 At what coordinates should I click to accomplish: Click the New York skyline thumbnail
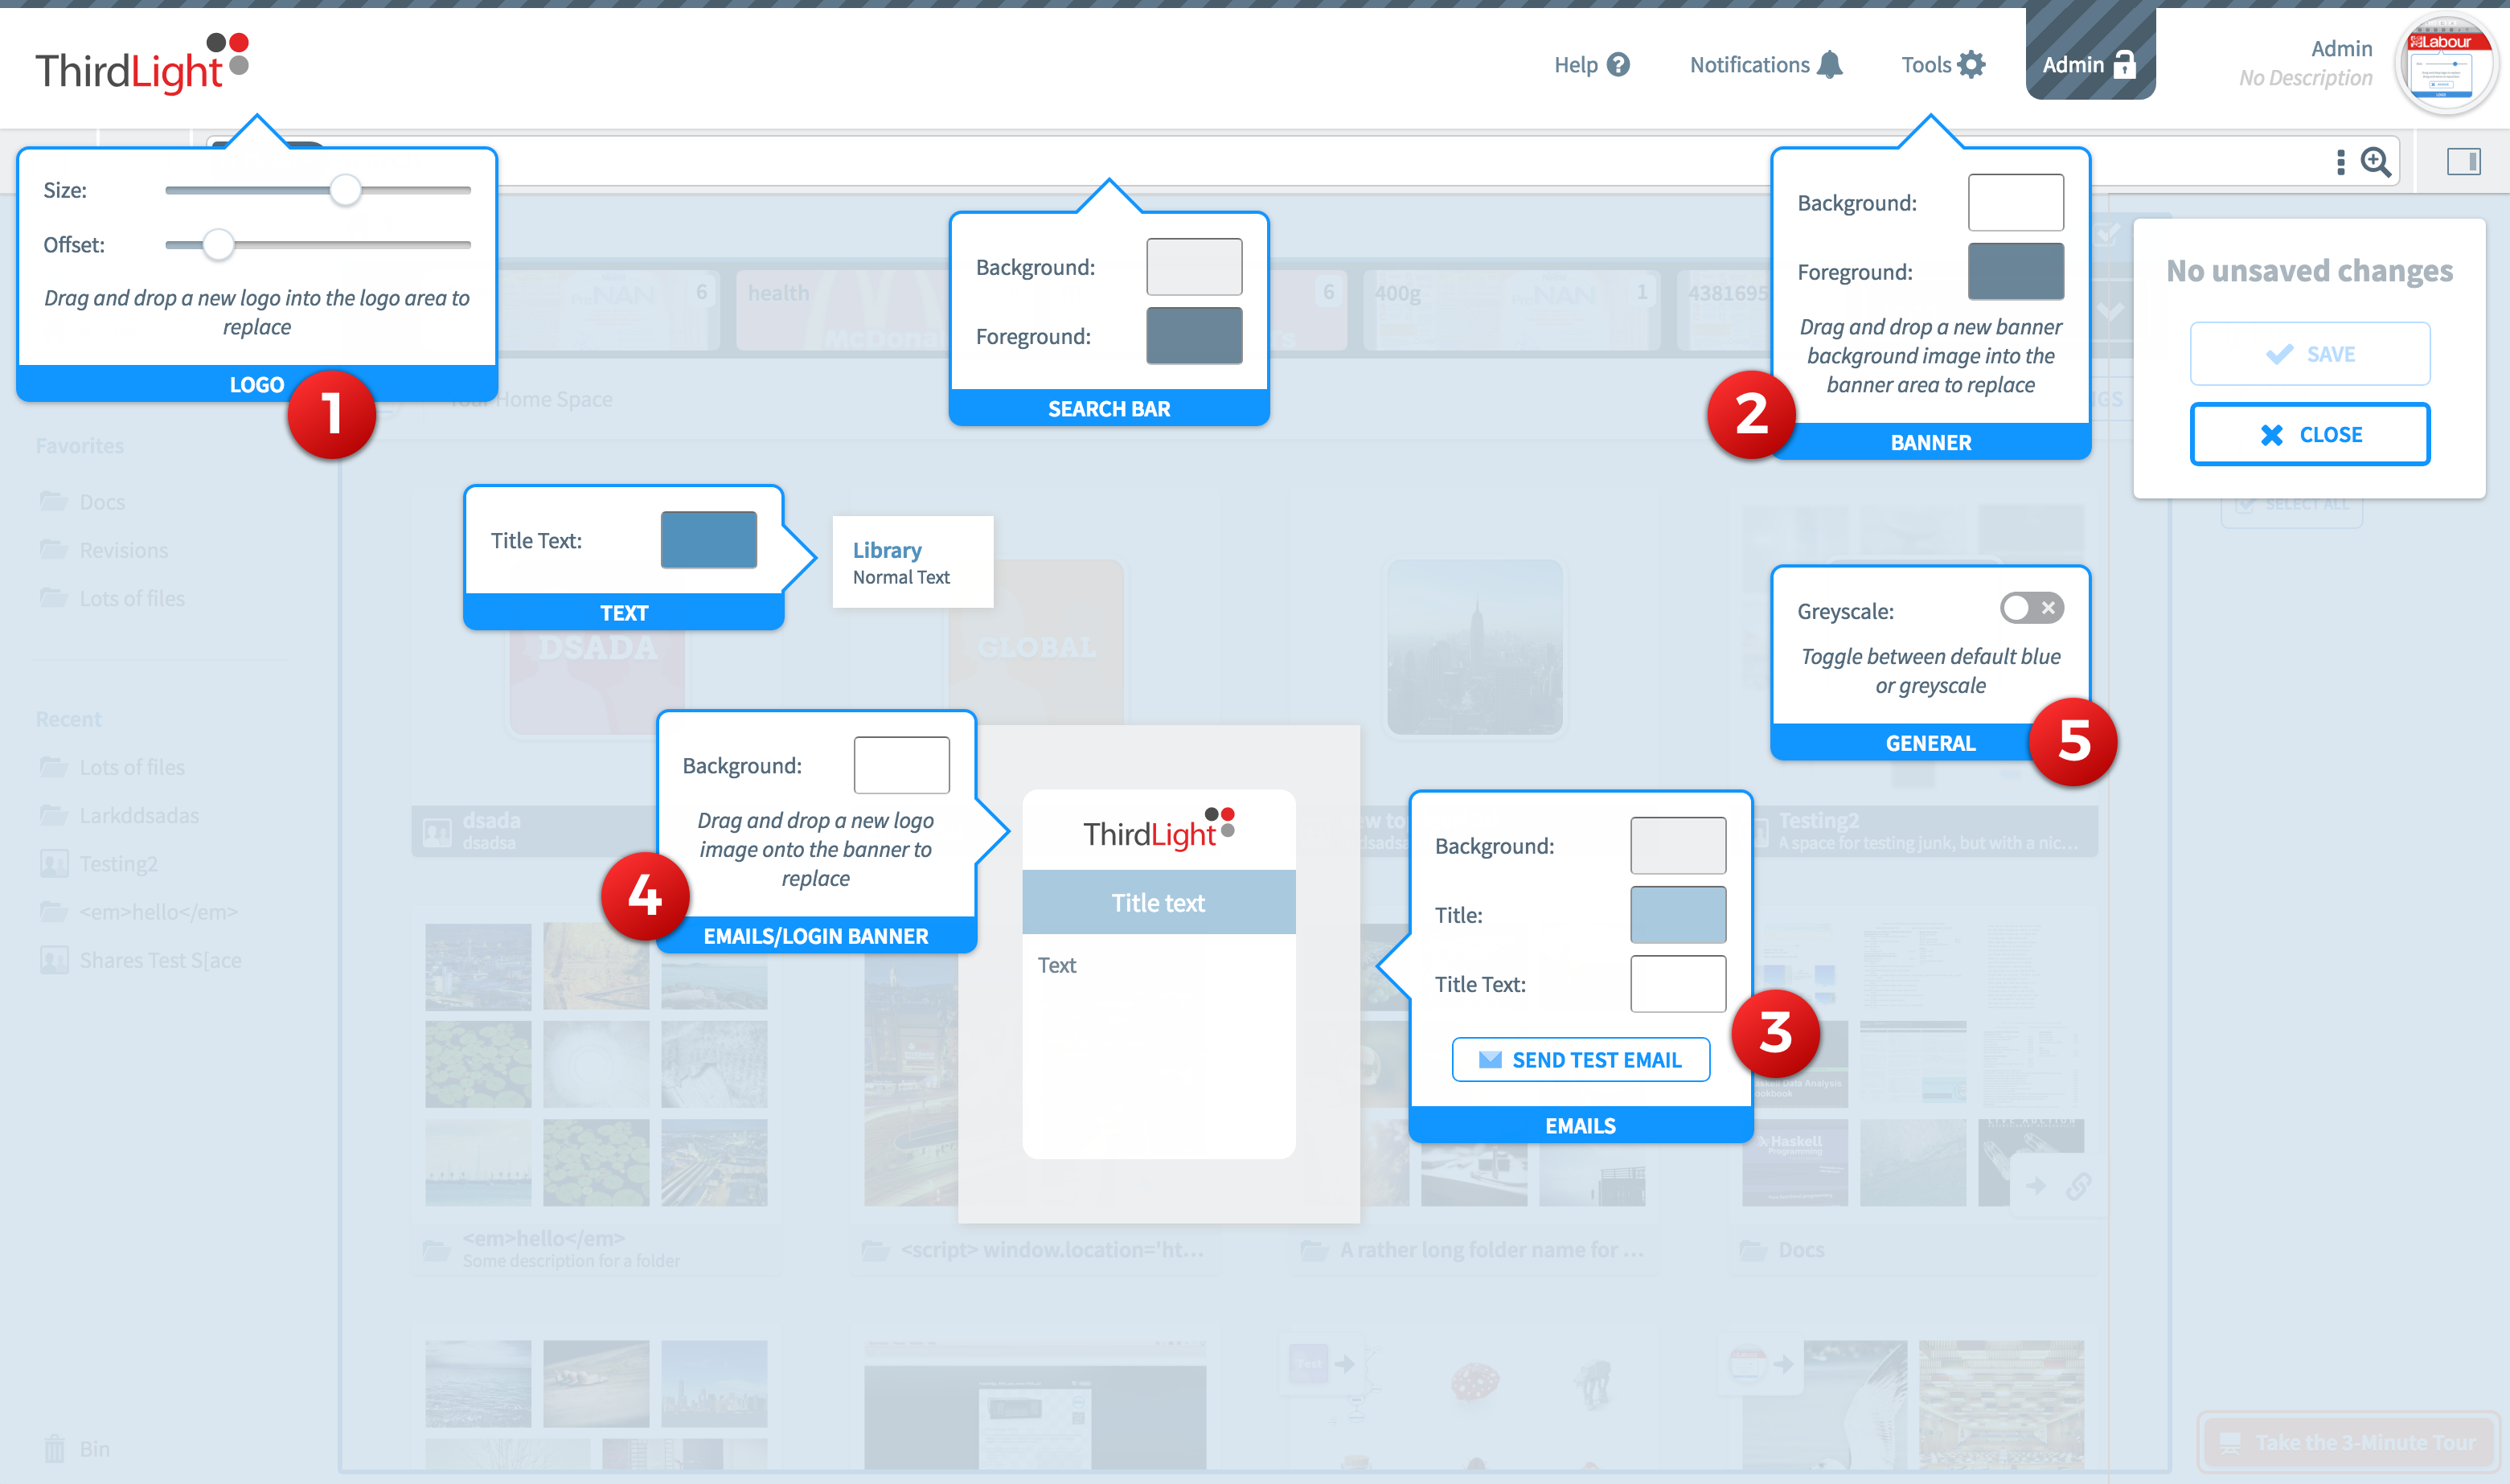pos(1474,647)
